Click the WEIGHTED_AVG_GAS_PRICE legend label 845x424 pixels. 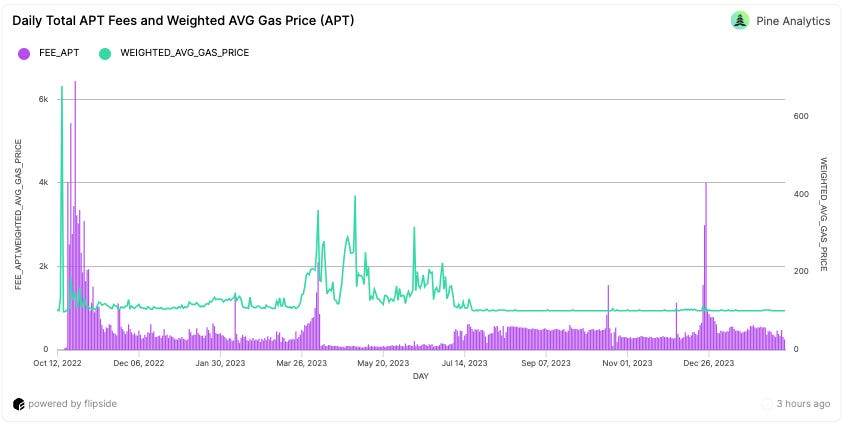pyautogui.click(x=185, y=53)
